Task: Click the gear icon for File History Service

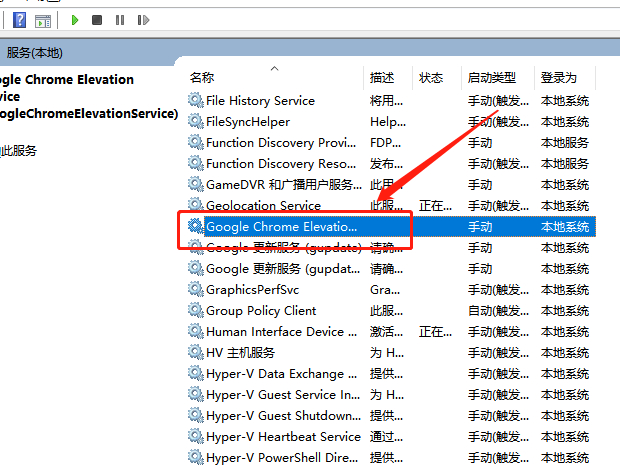Action: click(195, 100)
